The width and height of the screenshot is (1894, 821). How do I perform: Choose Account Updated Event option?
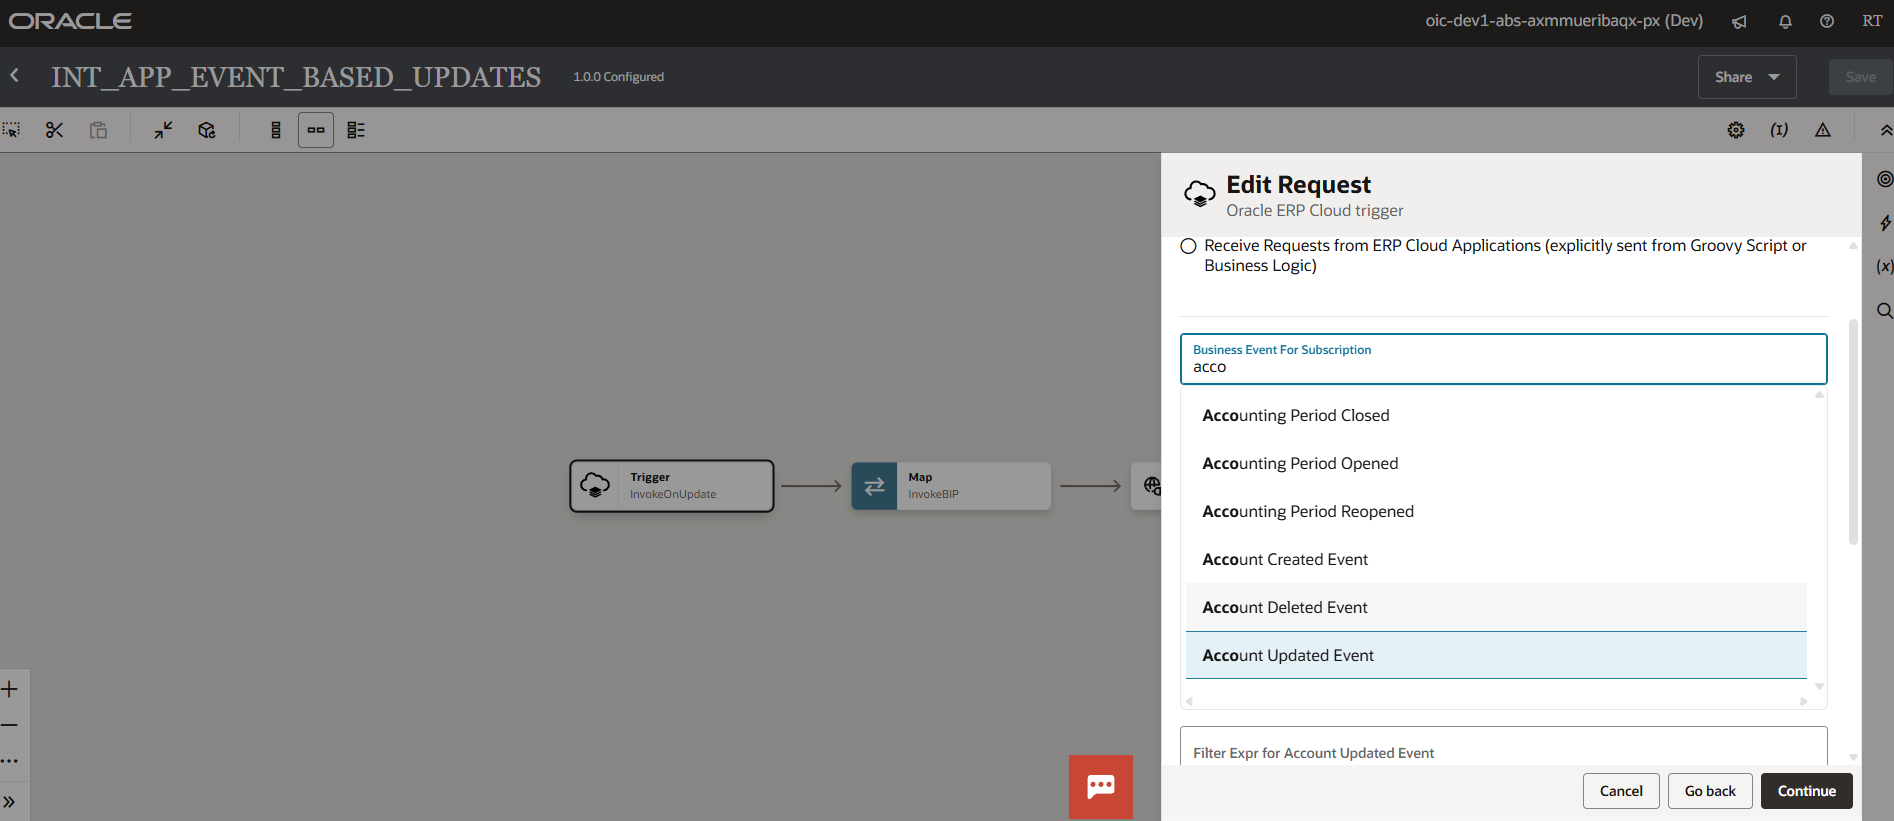1496,655
